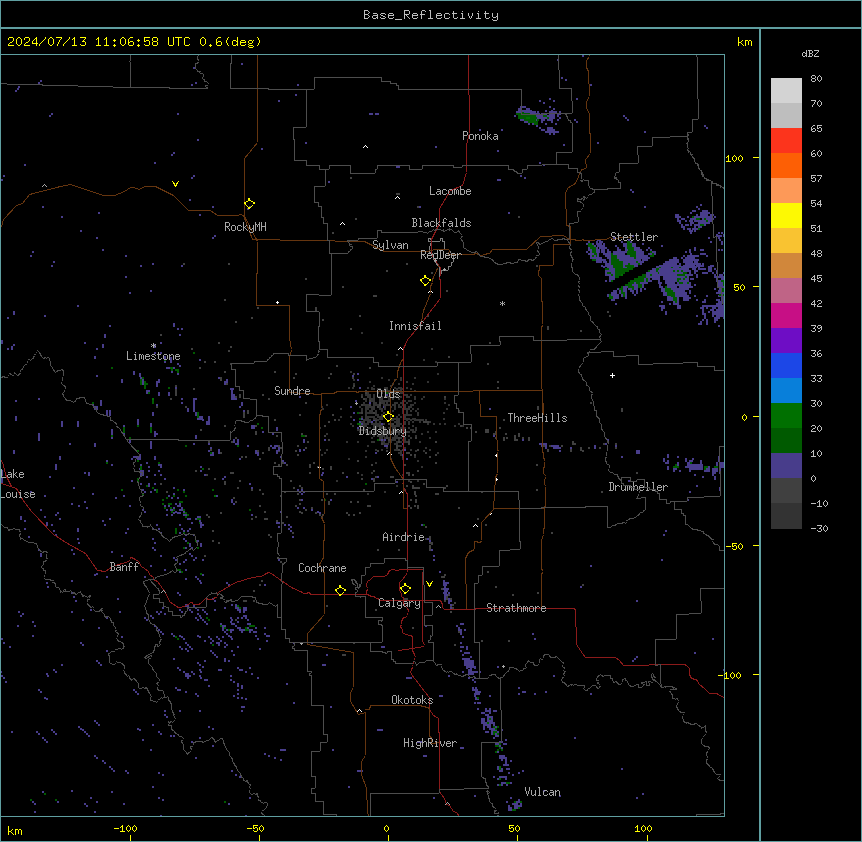This screenshot has height=842, width=862.
Task: Click the Sundre town label
Action: [292, 391]
